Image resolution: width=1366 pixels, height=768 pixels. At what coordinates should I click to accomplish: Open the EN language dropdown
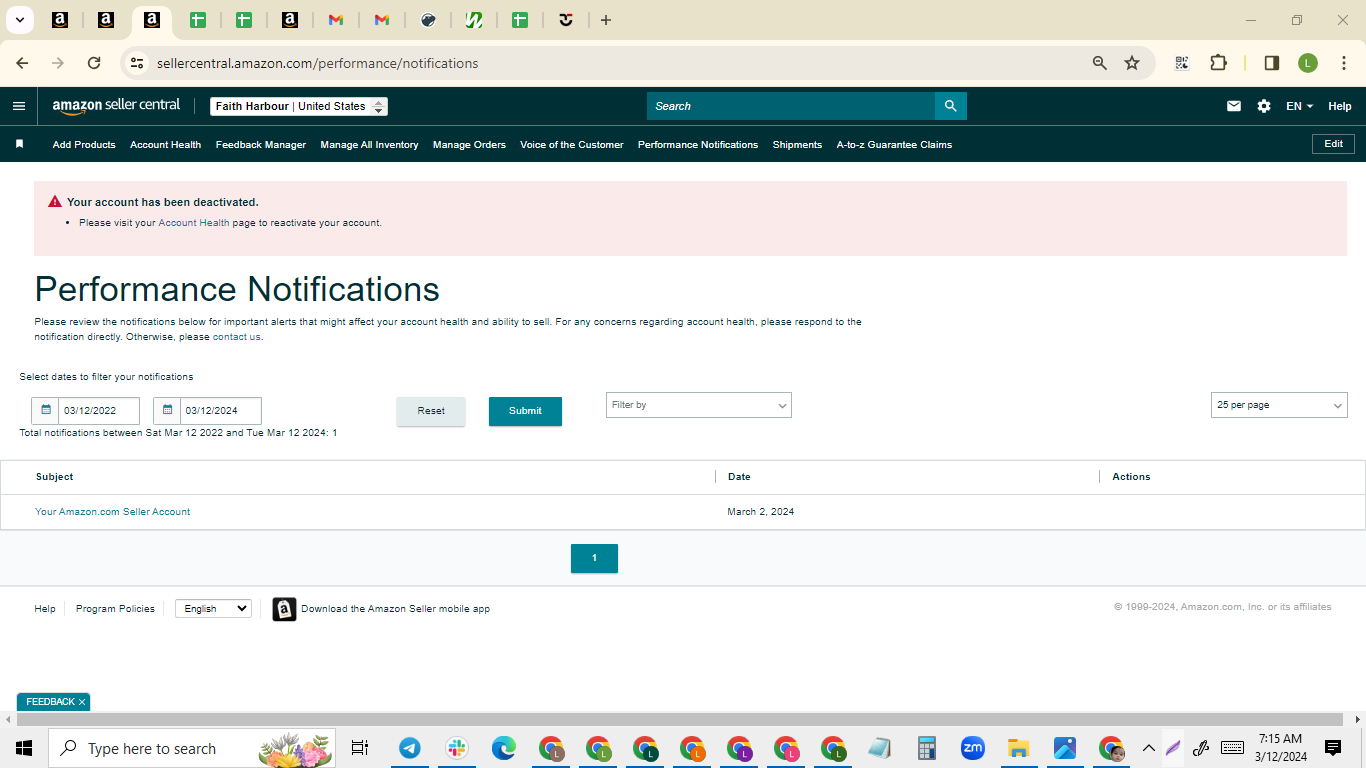coord(1299,106)
